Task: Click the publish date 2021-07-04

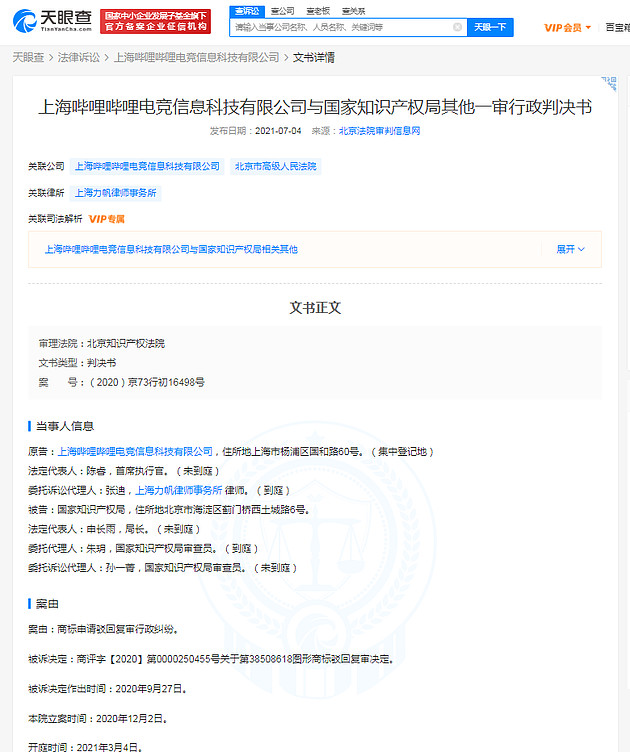Action: click(x=278, y=131)
